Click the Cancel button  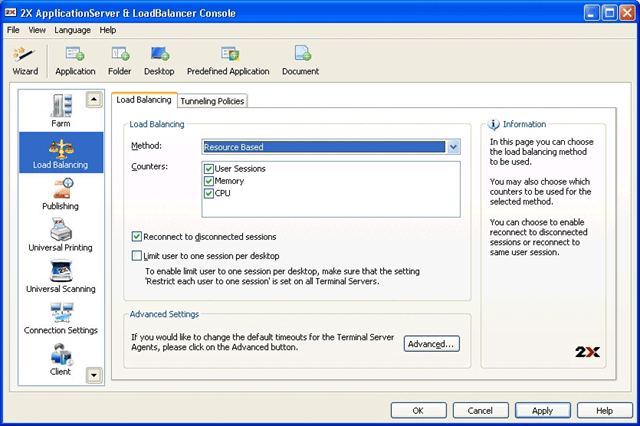(x=480, y=410)
